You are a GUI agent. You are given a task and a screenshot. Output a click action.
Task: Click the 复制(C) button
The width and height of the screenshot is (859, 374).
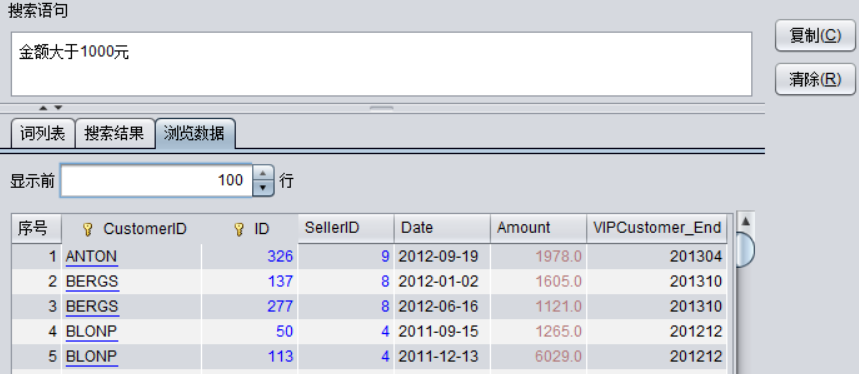coord(815,36)
